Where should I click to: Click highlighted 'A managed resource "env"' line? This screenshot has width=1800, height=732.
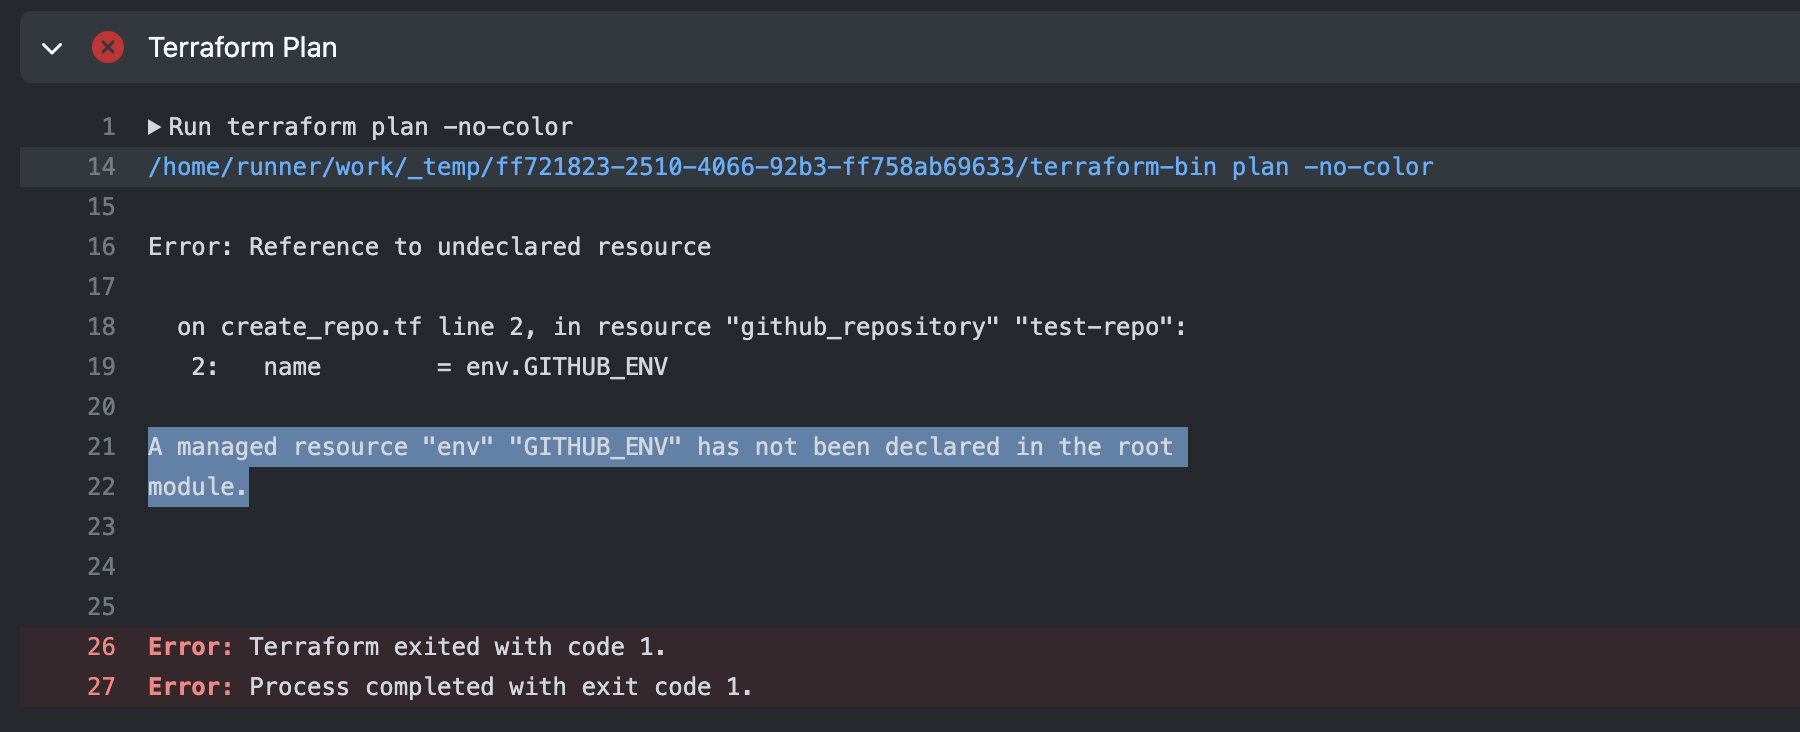(668, 447)
